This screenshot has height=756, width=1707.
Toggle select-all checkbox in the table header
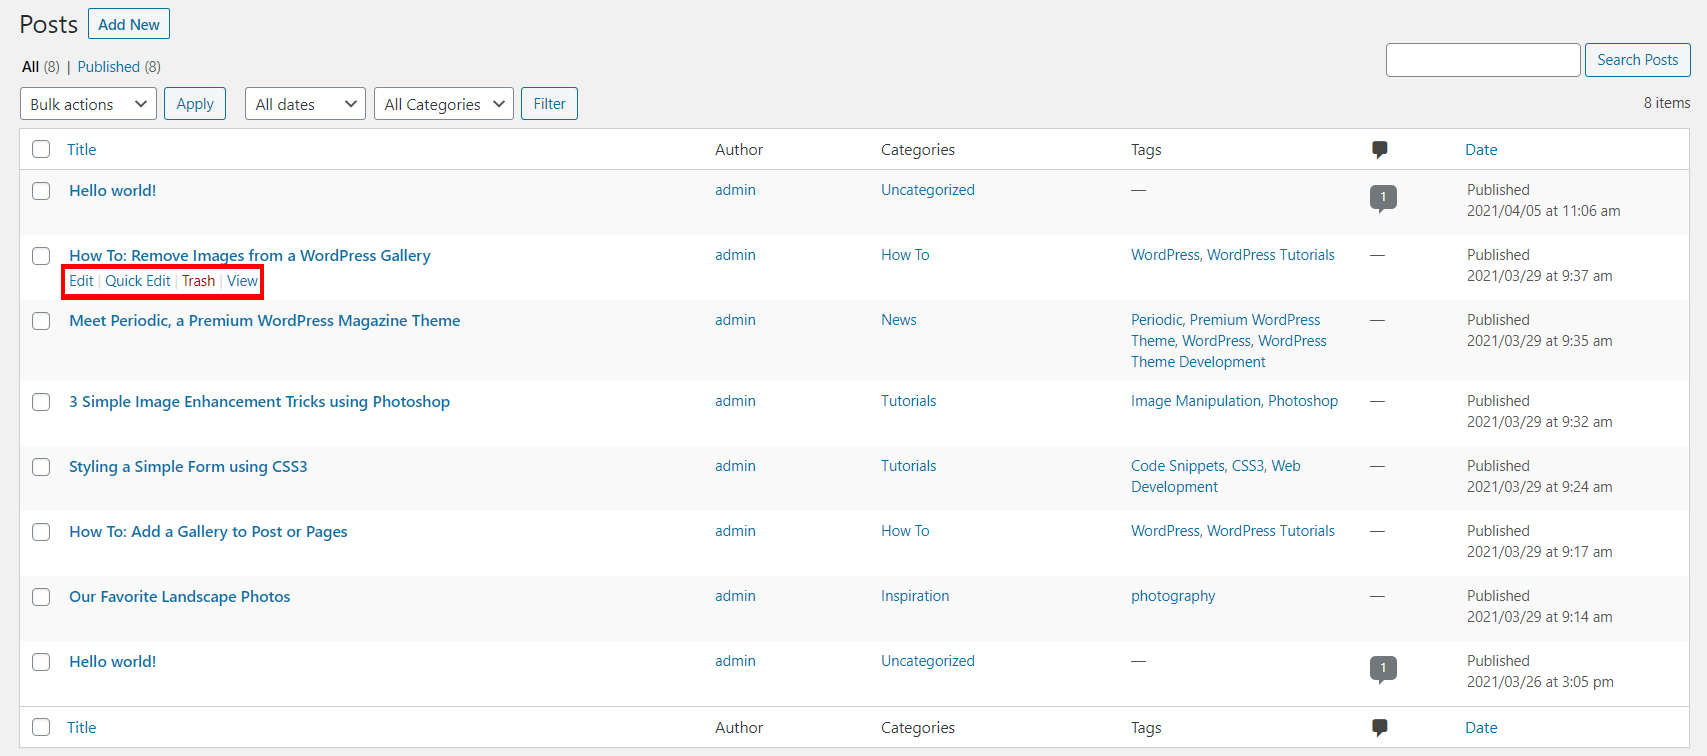click(x=41, y=149)
